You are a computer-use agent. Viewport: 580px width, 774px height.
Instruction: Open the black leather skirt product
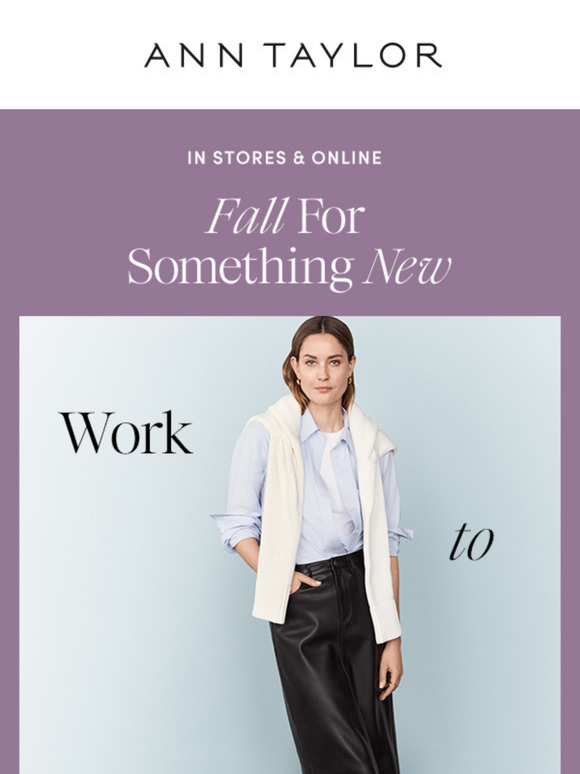[336, 666]
